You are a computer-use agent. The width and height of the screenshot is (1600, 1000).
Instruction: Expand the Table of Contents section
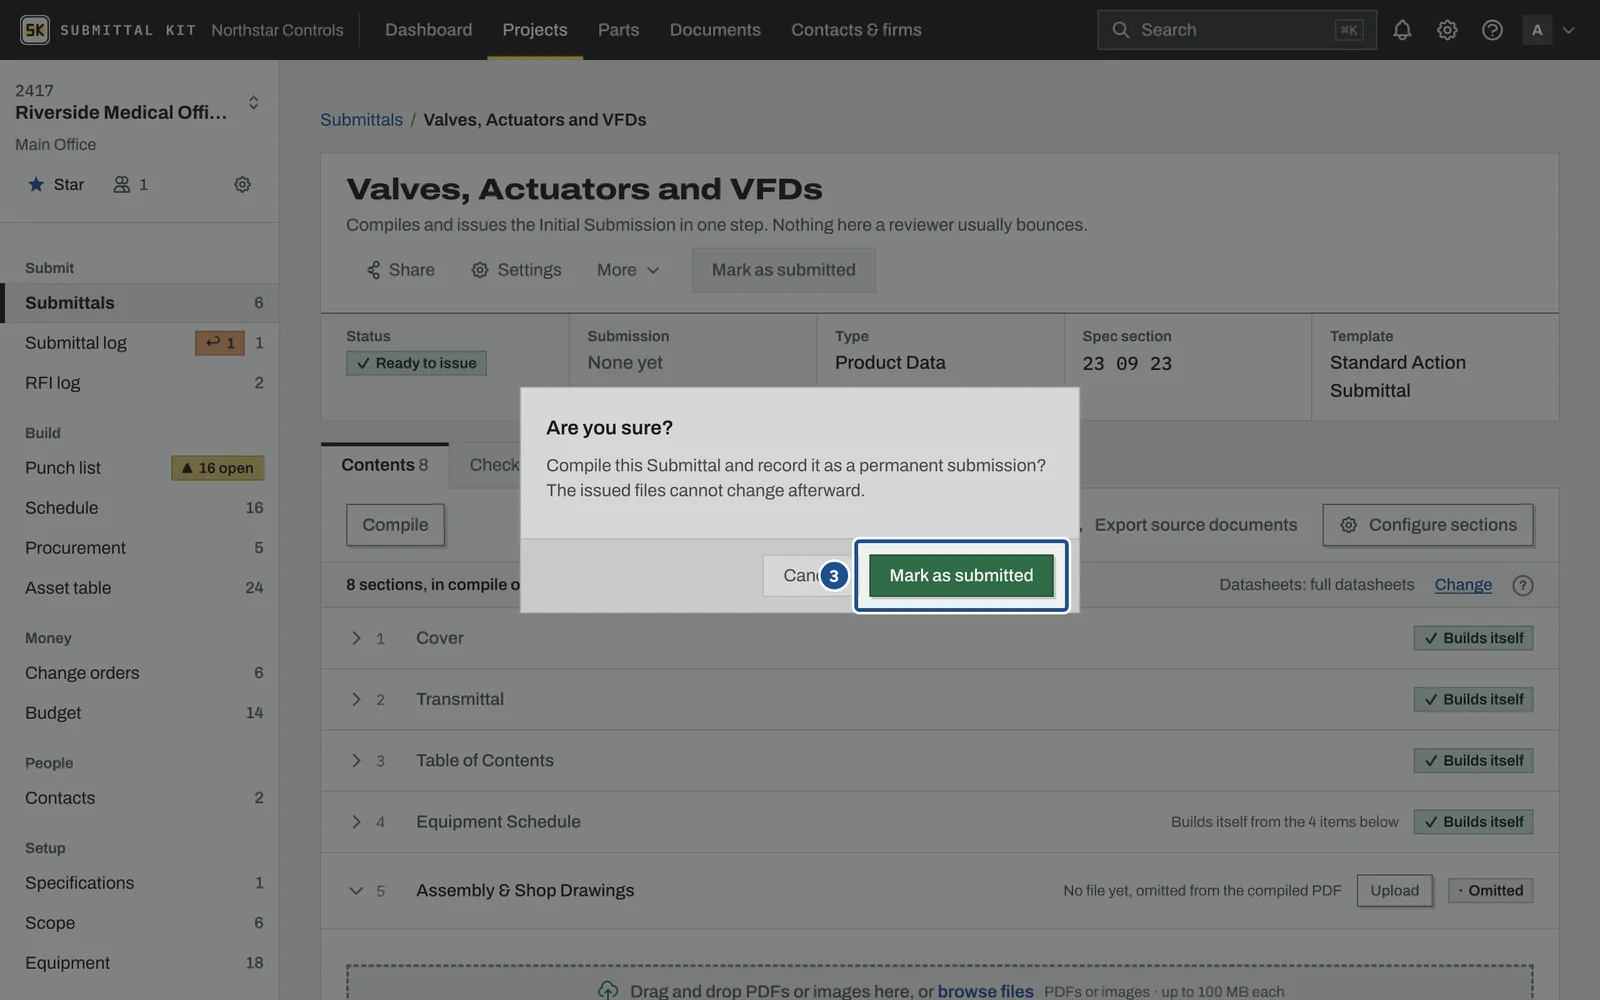click(x=356, y=761)
